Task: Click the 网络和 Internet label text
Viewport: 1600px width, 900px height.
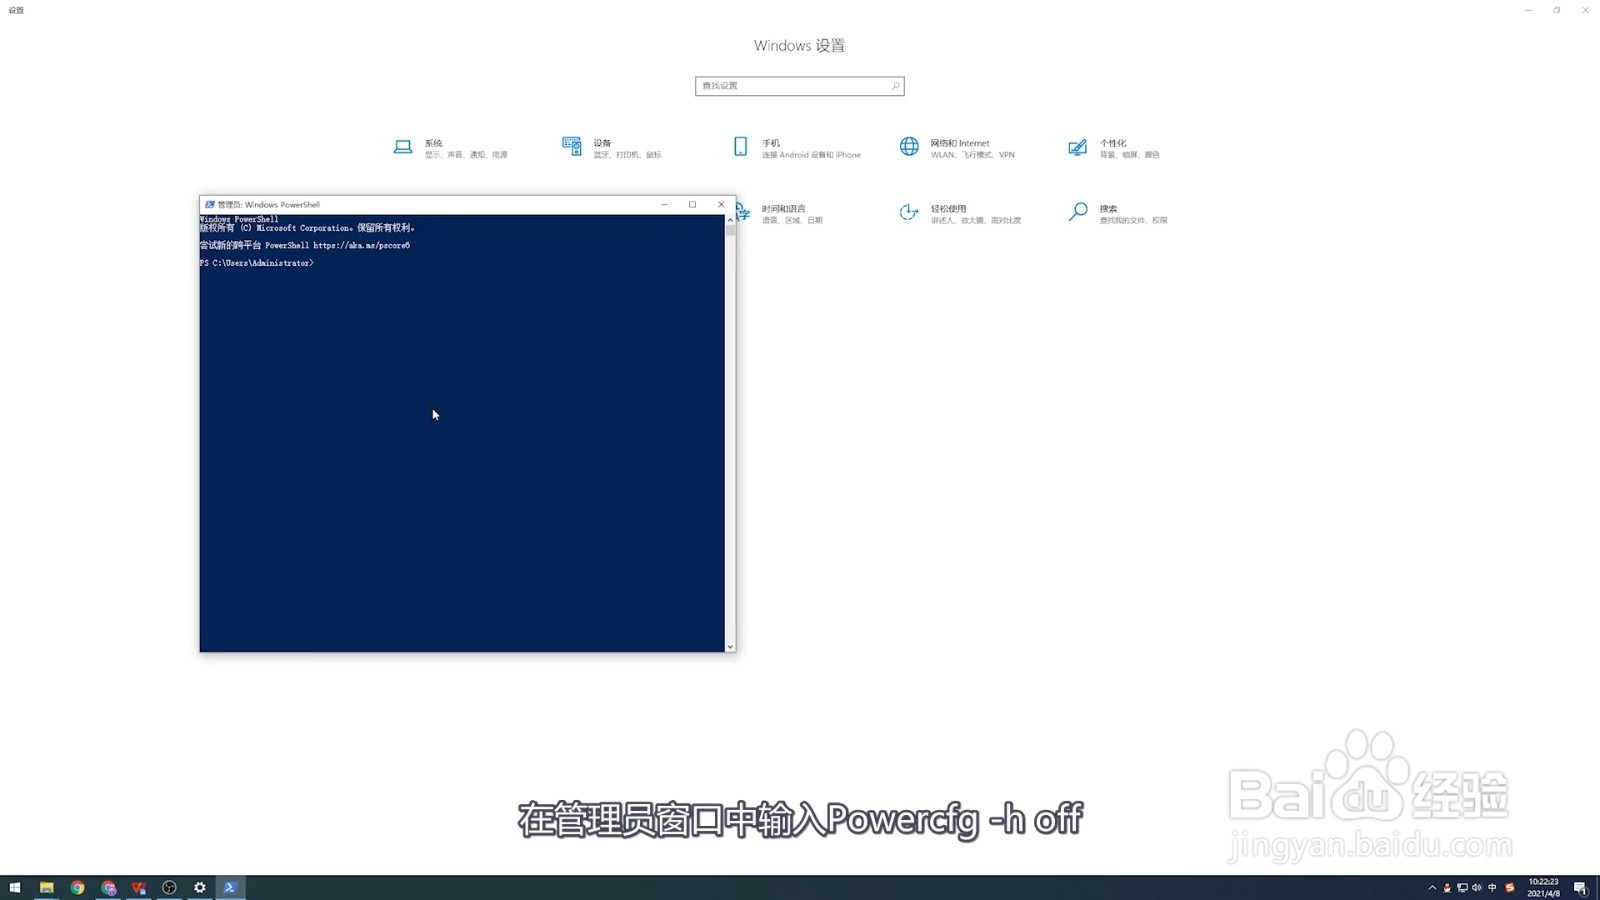Action: 960,143
